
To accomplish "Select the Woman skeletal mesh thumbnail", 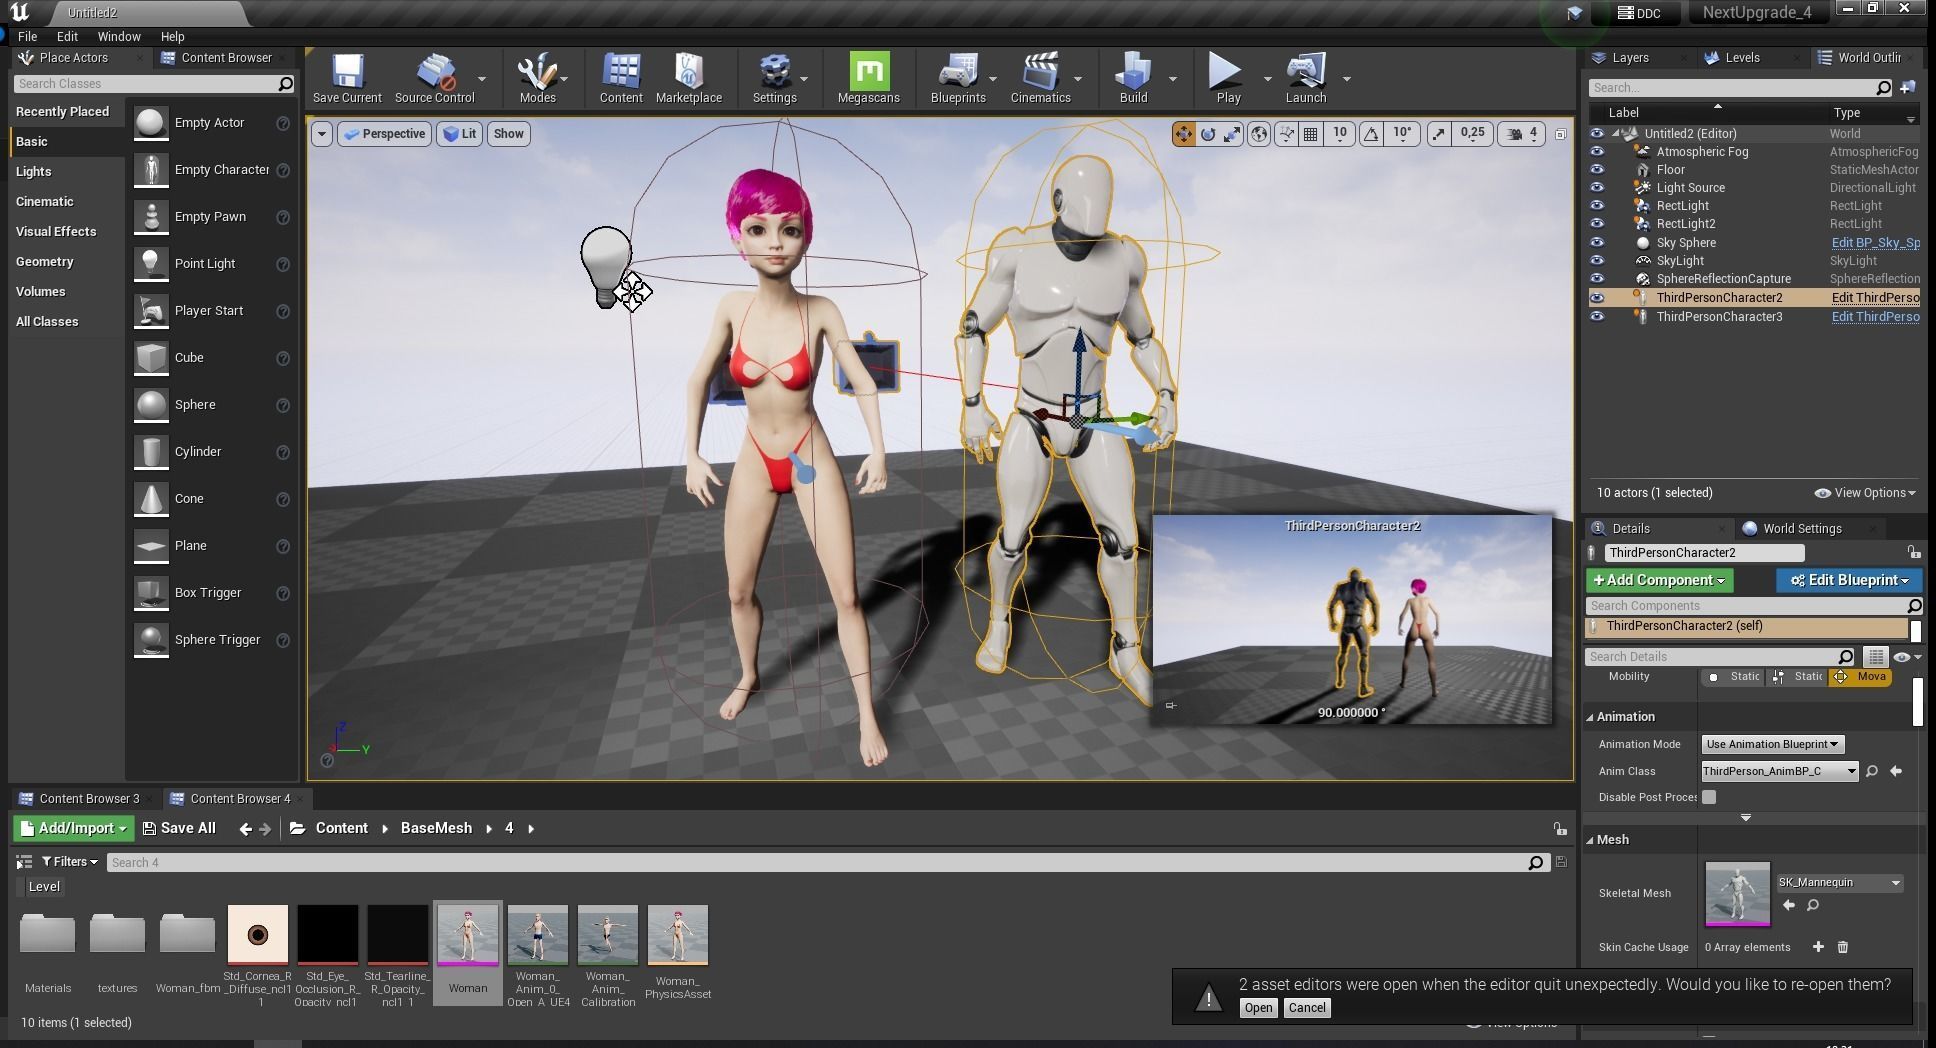I will pyautogui.click(x=467, y=936).
